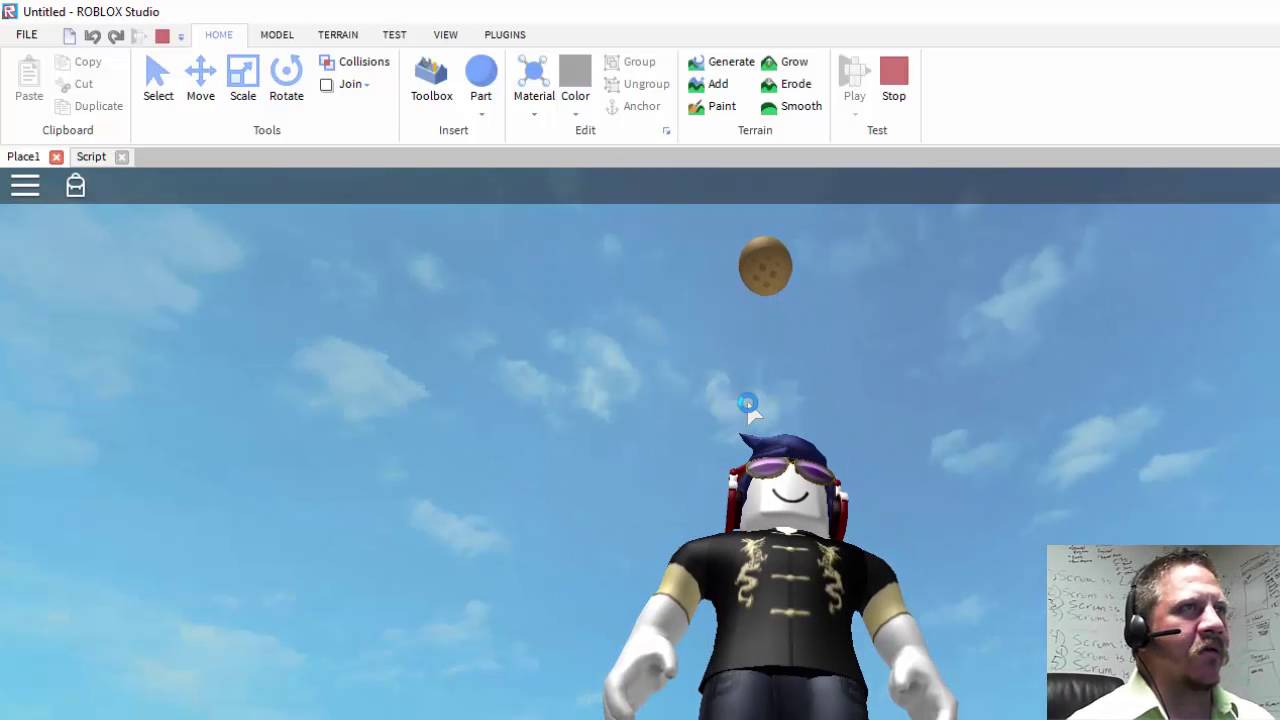Expand the Play mode dropdown arrow
The image size is (1280, 720).
[x=854, y=114]
